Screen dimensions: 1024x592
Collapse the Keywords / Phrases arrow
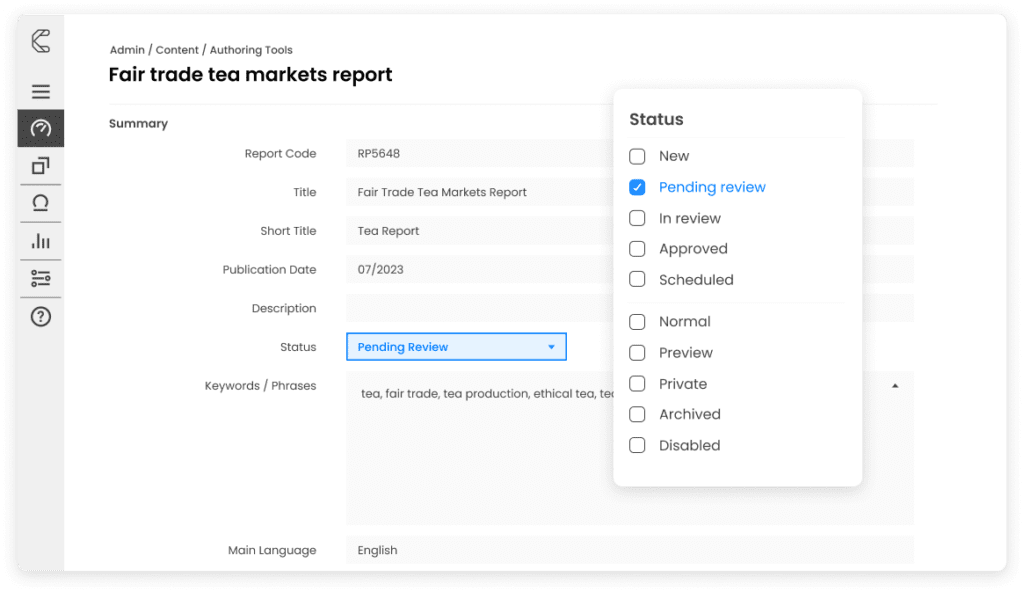[894, 385]
